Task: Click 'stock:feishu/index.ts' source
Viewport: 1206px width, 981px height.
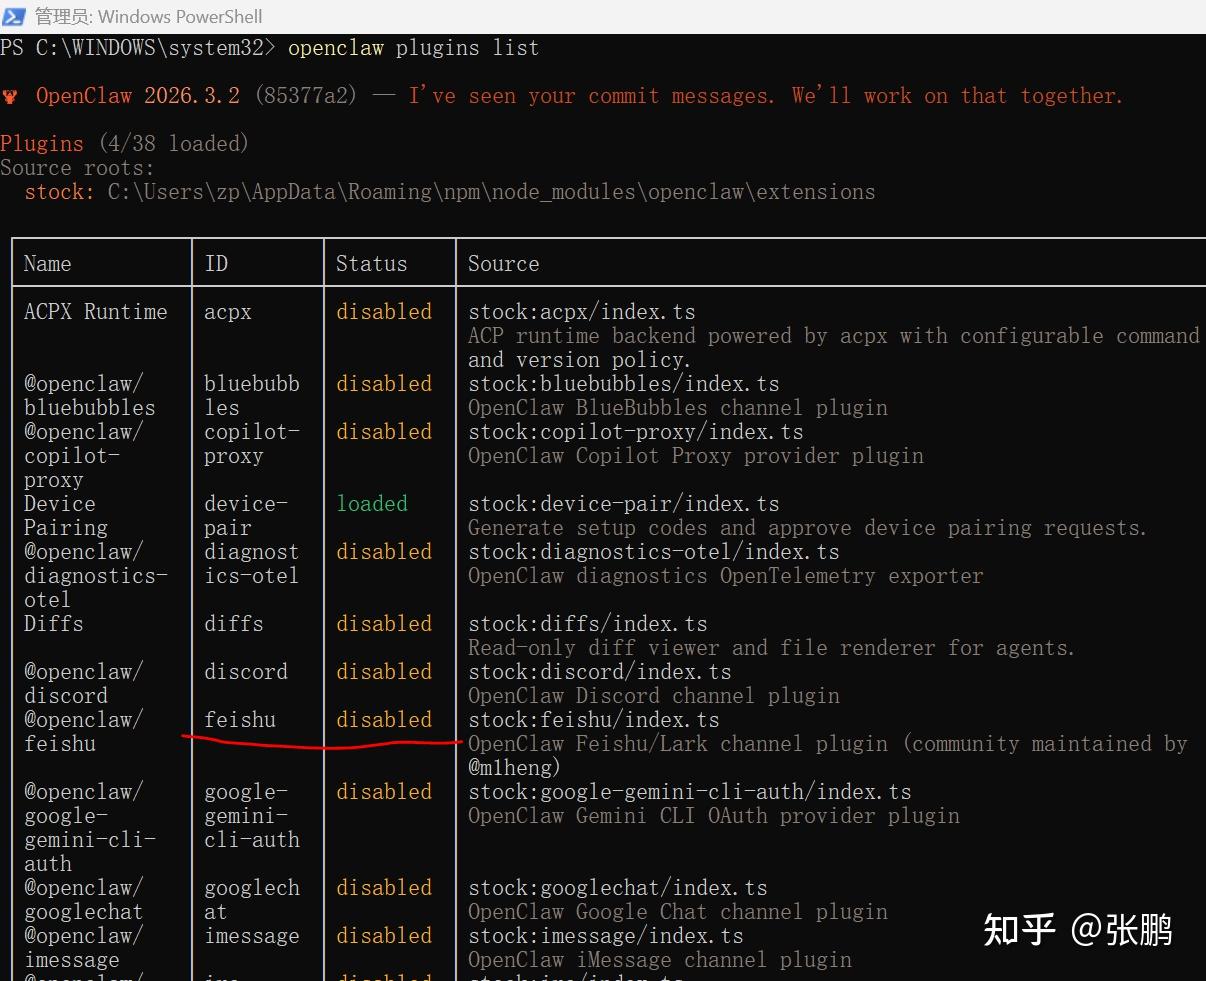Action: click(x=593, y=720)
